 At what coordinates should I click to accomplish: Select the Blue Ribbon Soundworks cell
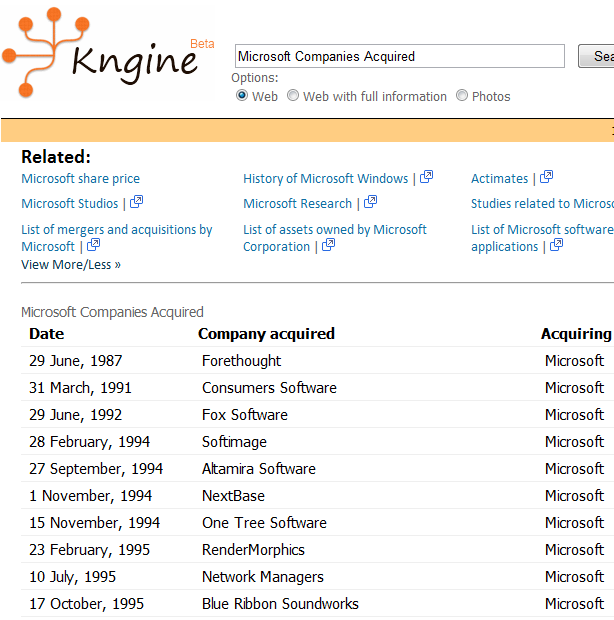[280, 604]
